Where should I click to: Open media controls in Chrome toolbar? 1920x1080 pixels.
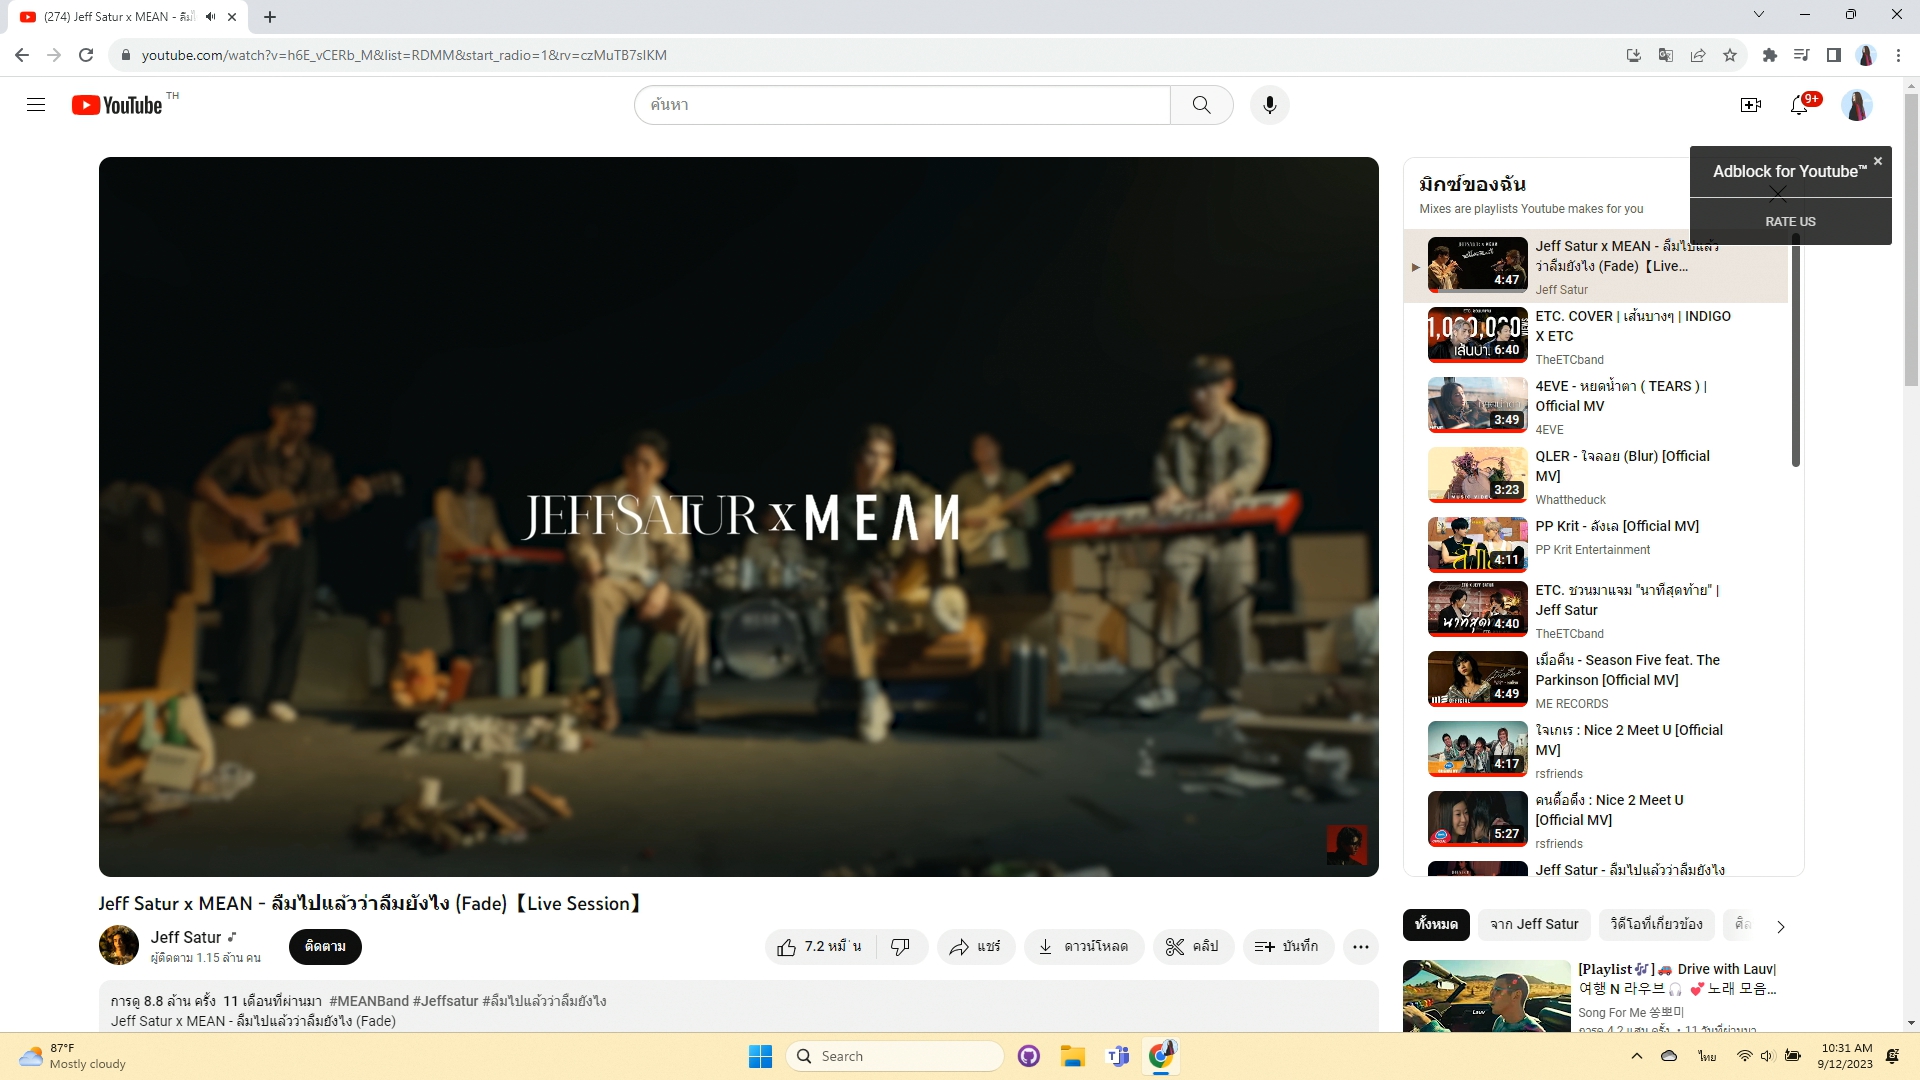coord(1801,55)
